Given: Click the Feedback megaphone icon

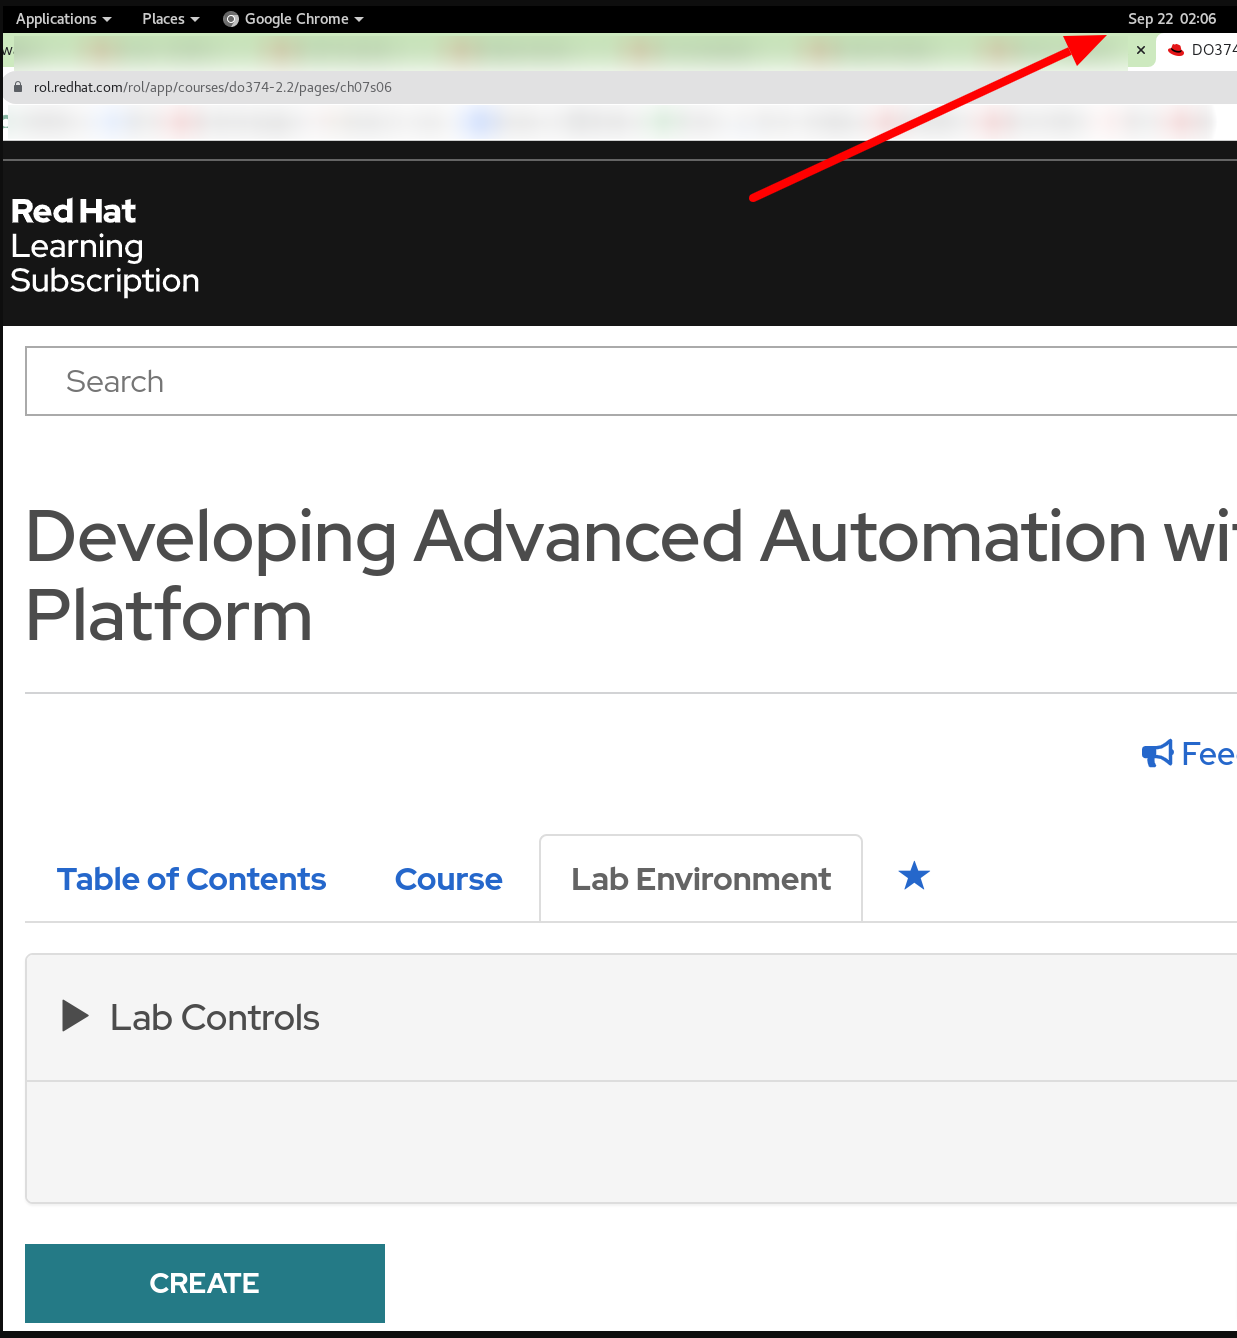Looking at the screenshot, I should tap(1157, 754).
